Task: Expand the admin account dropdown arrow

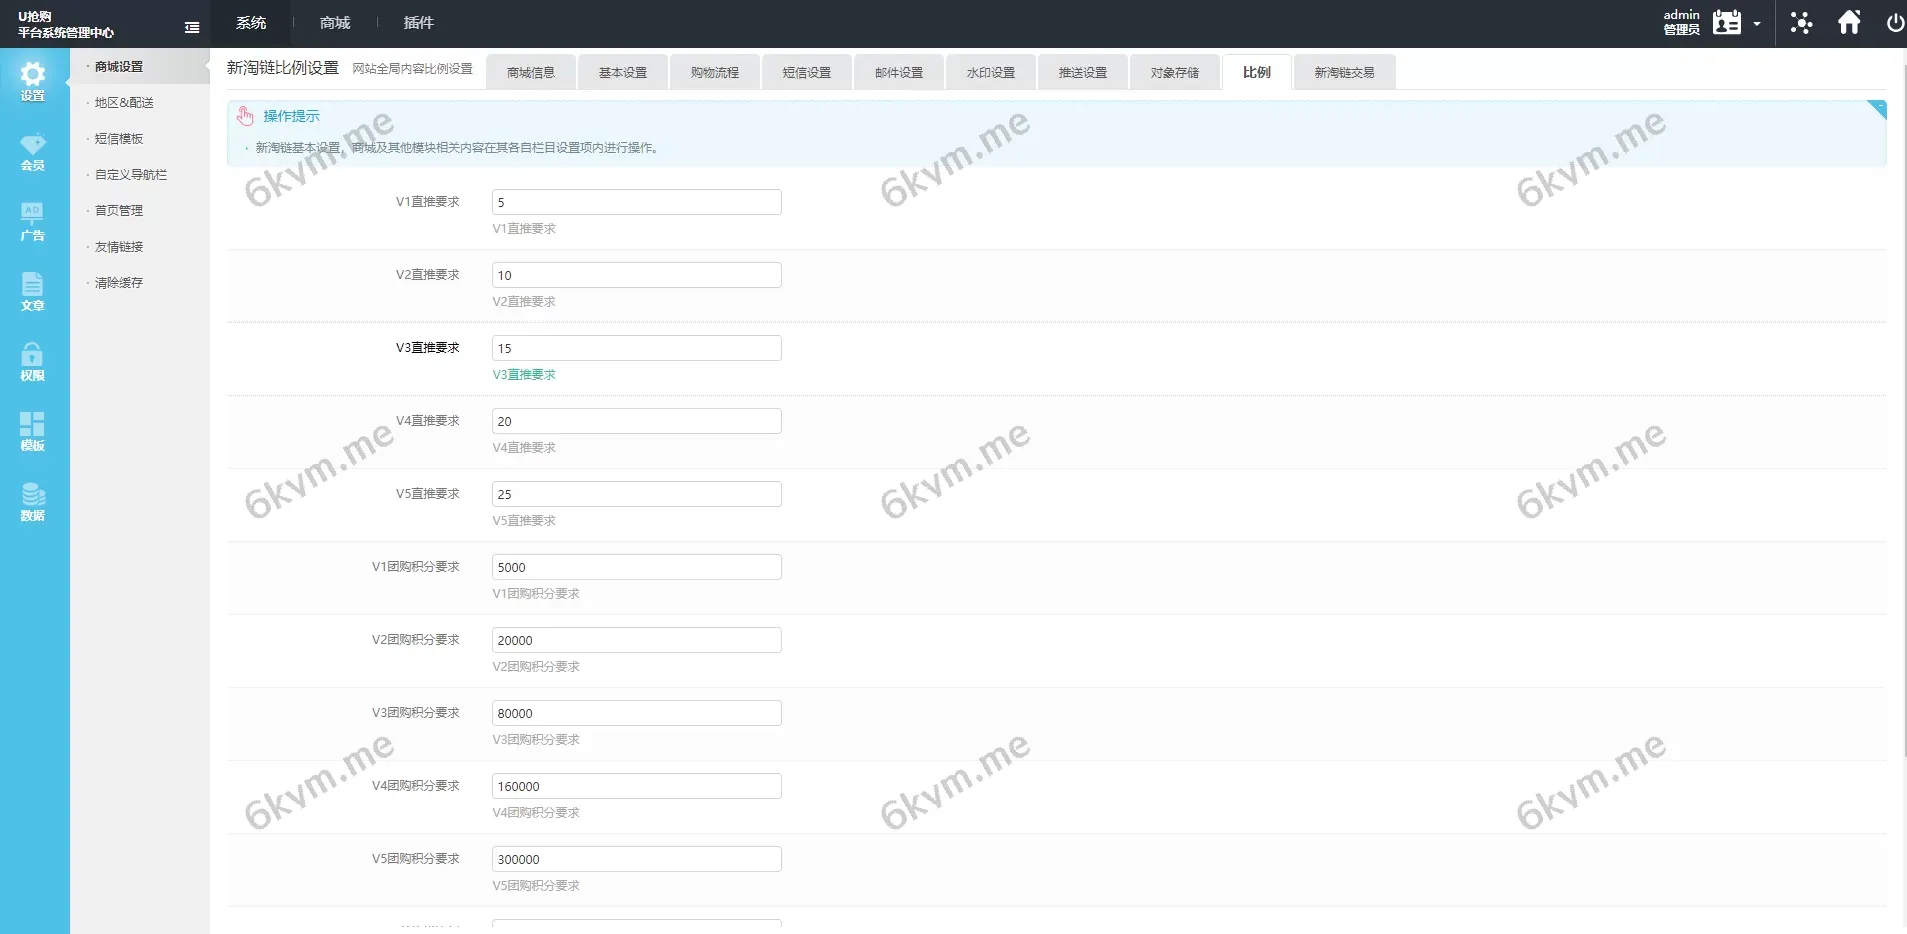Action: [x=1757, y=24]
